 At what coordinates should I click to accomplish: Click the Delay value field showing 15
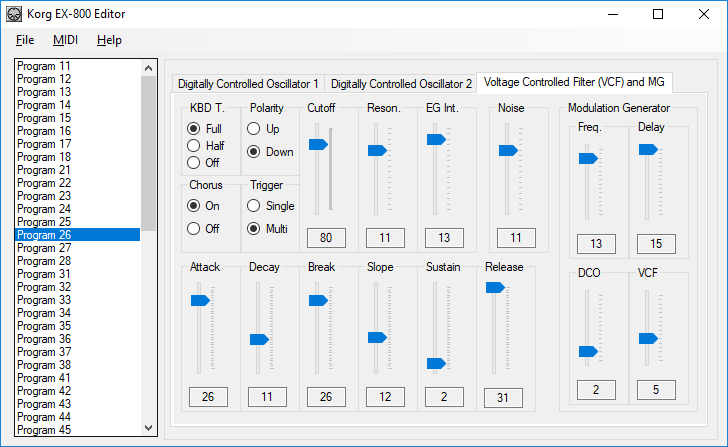coord(656,244)
